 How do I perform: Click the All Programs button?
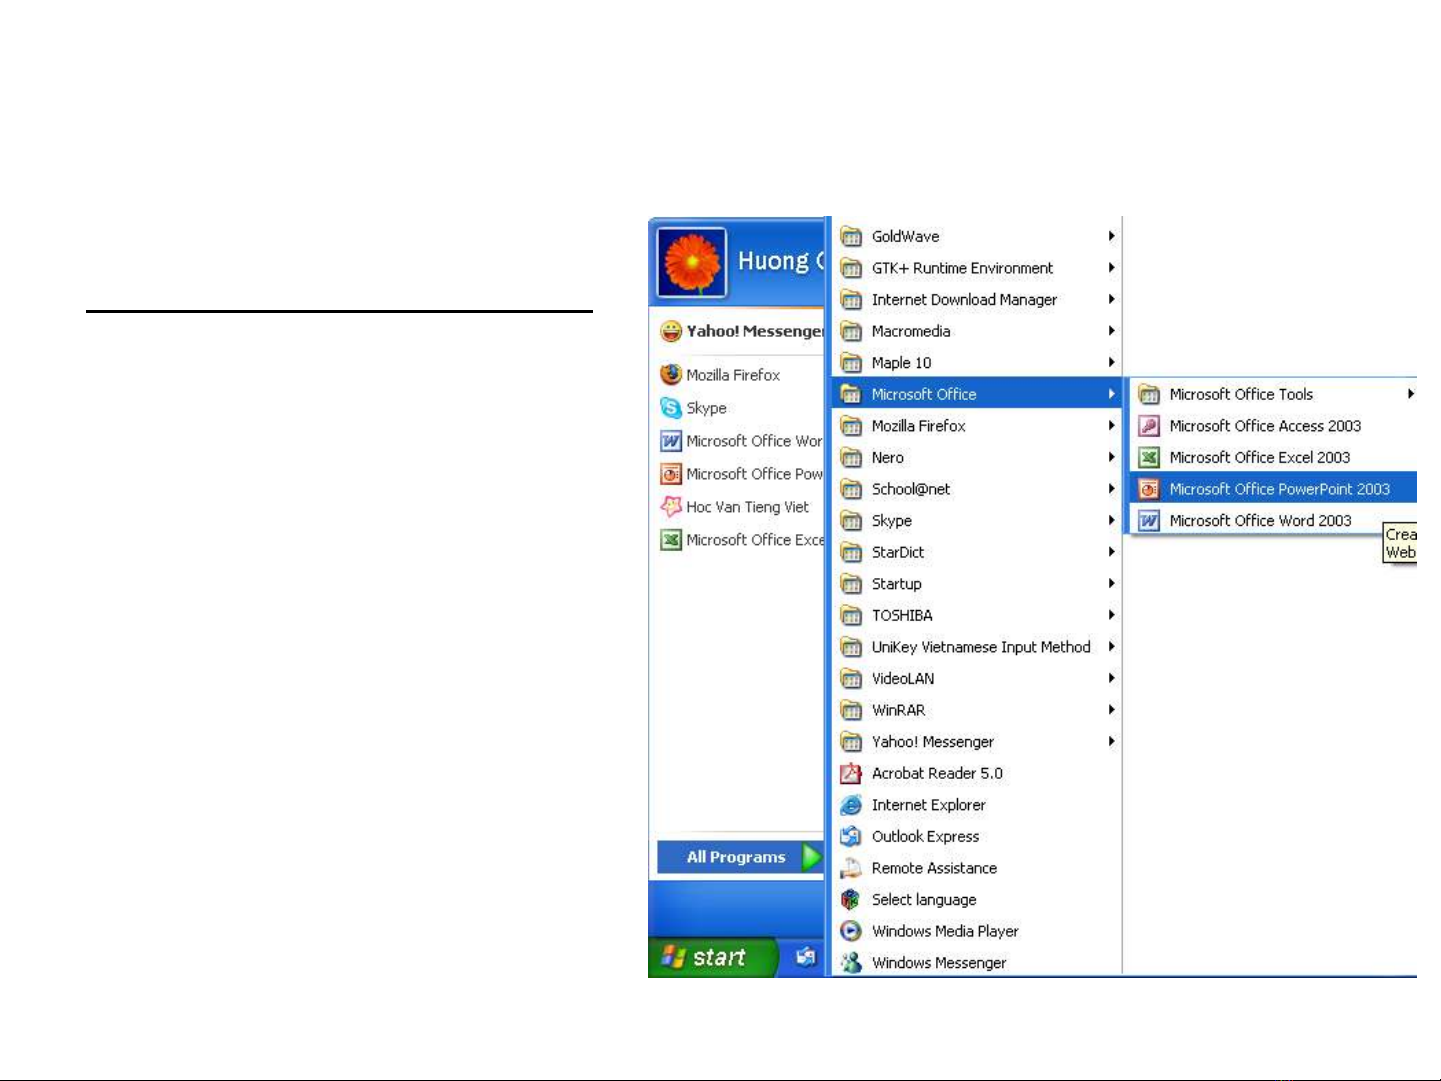(x=738, y=857)
